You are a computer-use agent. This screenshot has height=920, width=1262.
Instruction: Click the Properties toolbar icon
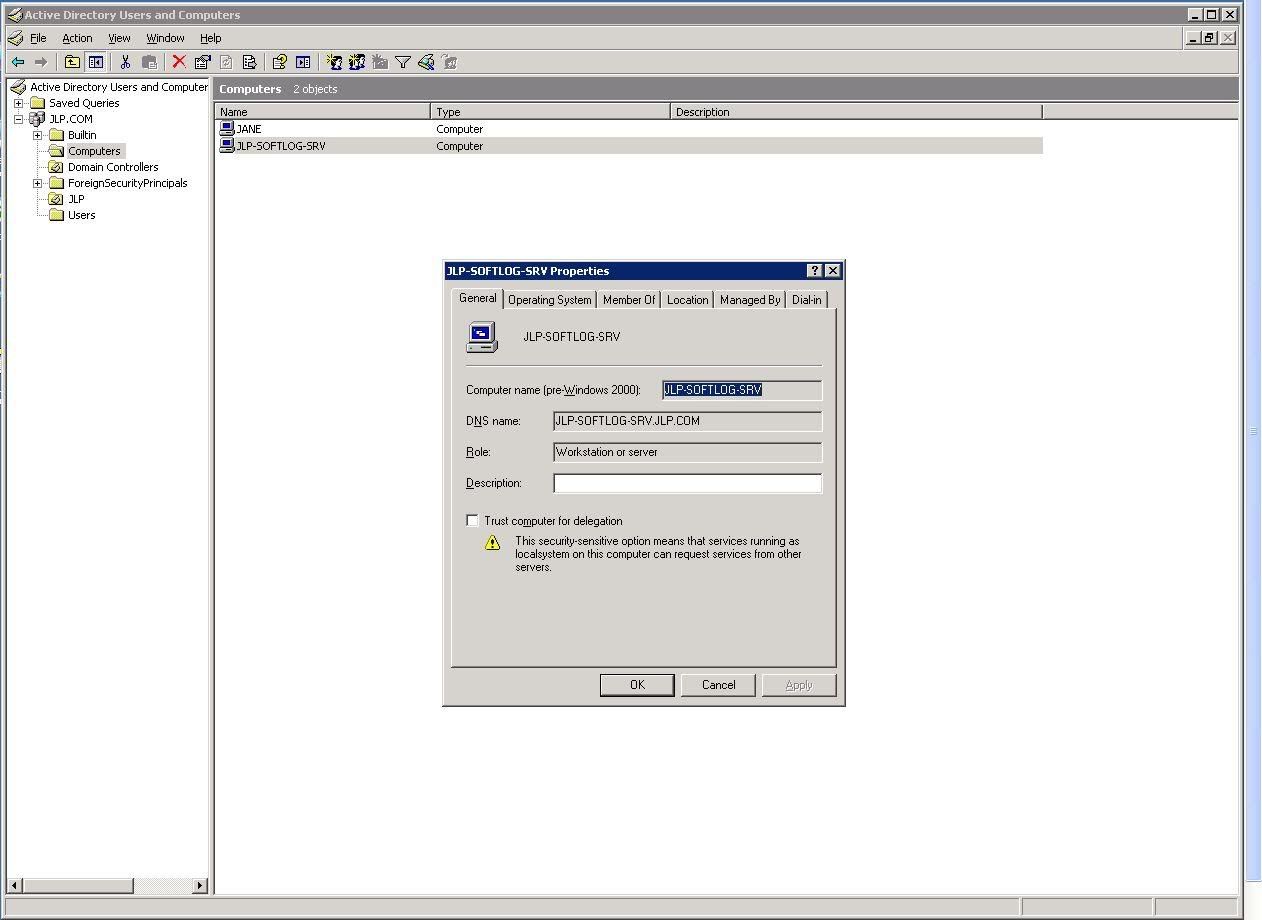coord(202,62)
